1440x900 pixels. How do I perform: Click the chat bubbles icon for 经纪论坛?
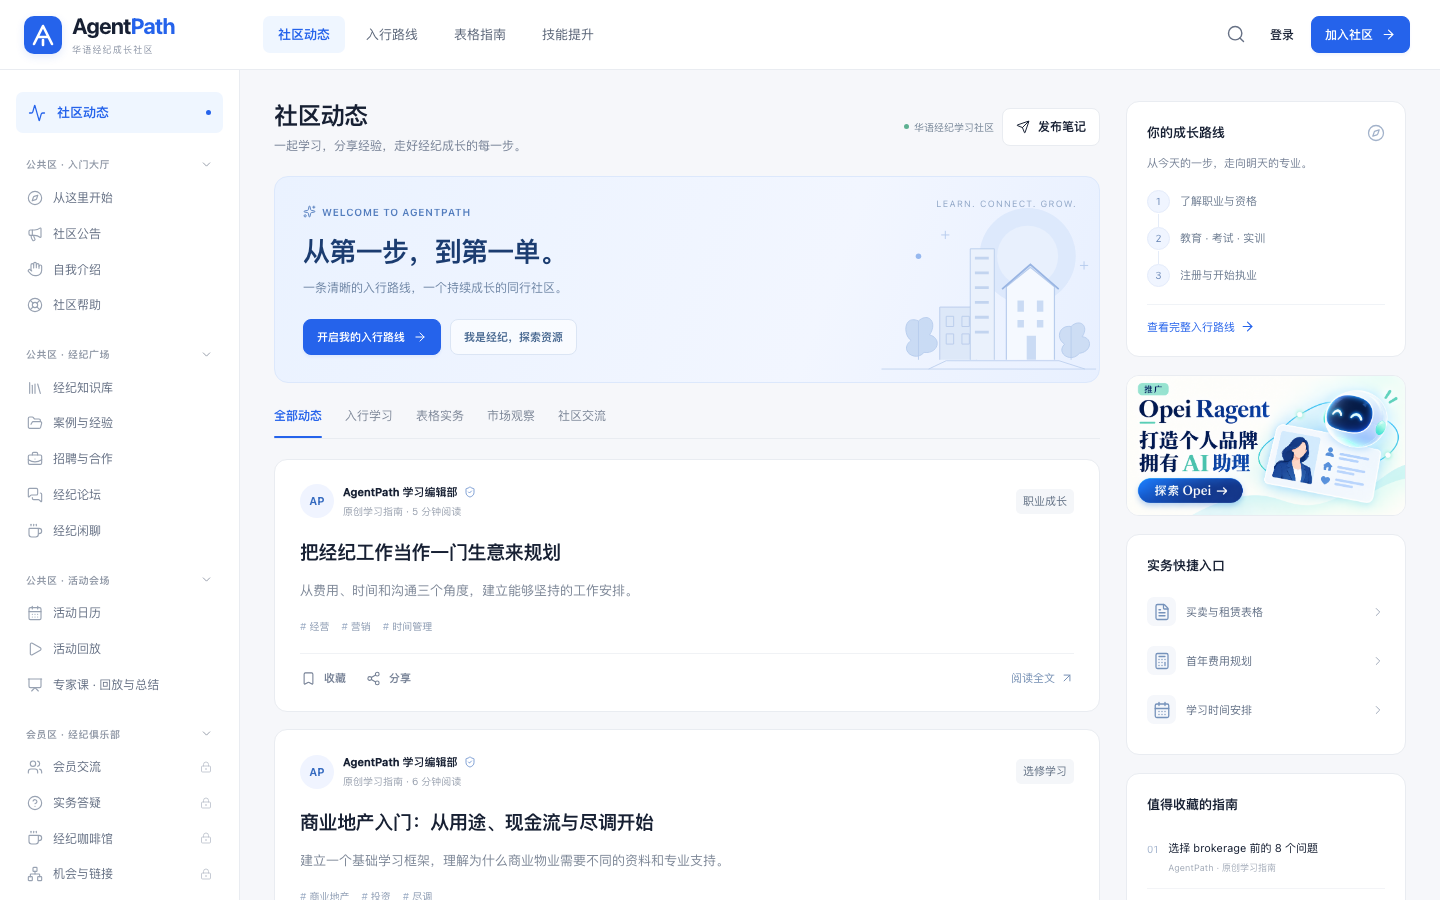[x=35, y=495]
